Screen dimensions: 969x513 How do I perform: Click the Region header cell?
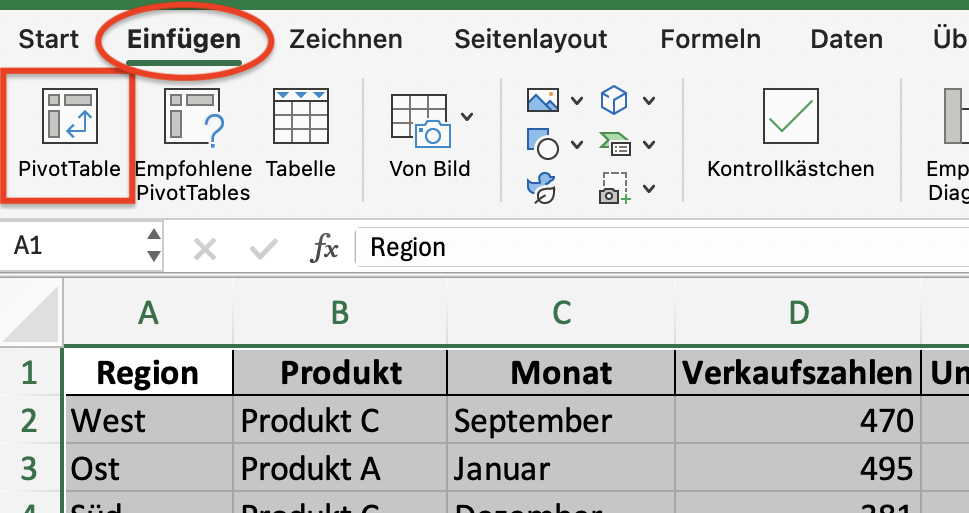[x=148, y=373]
